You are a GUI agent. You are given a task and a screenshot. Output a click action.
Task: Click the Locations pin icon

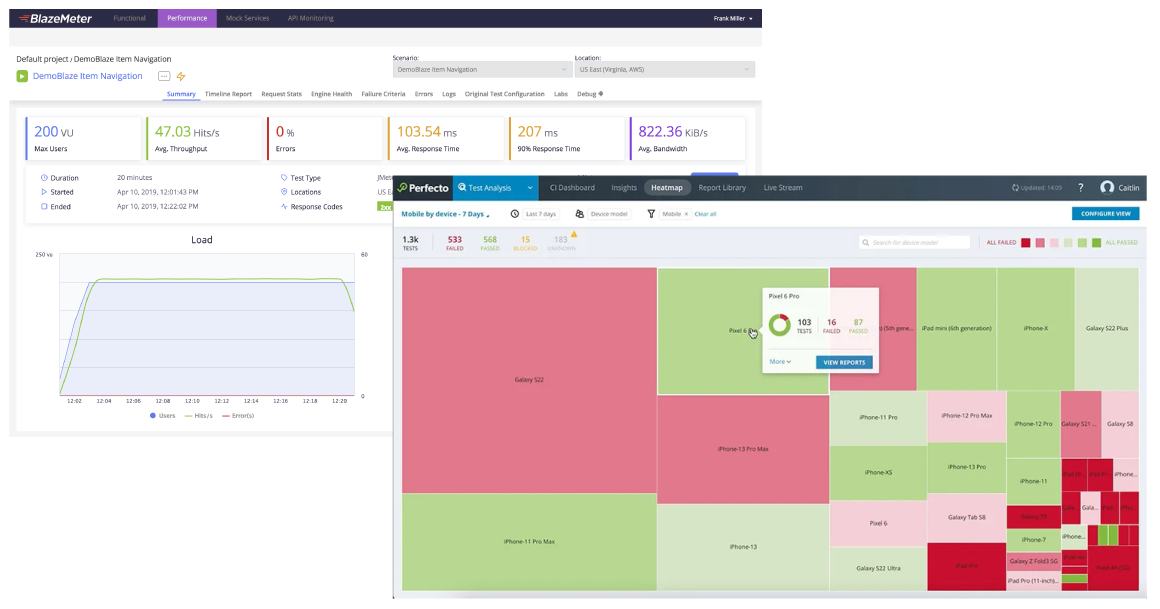tap(284, 192)
